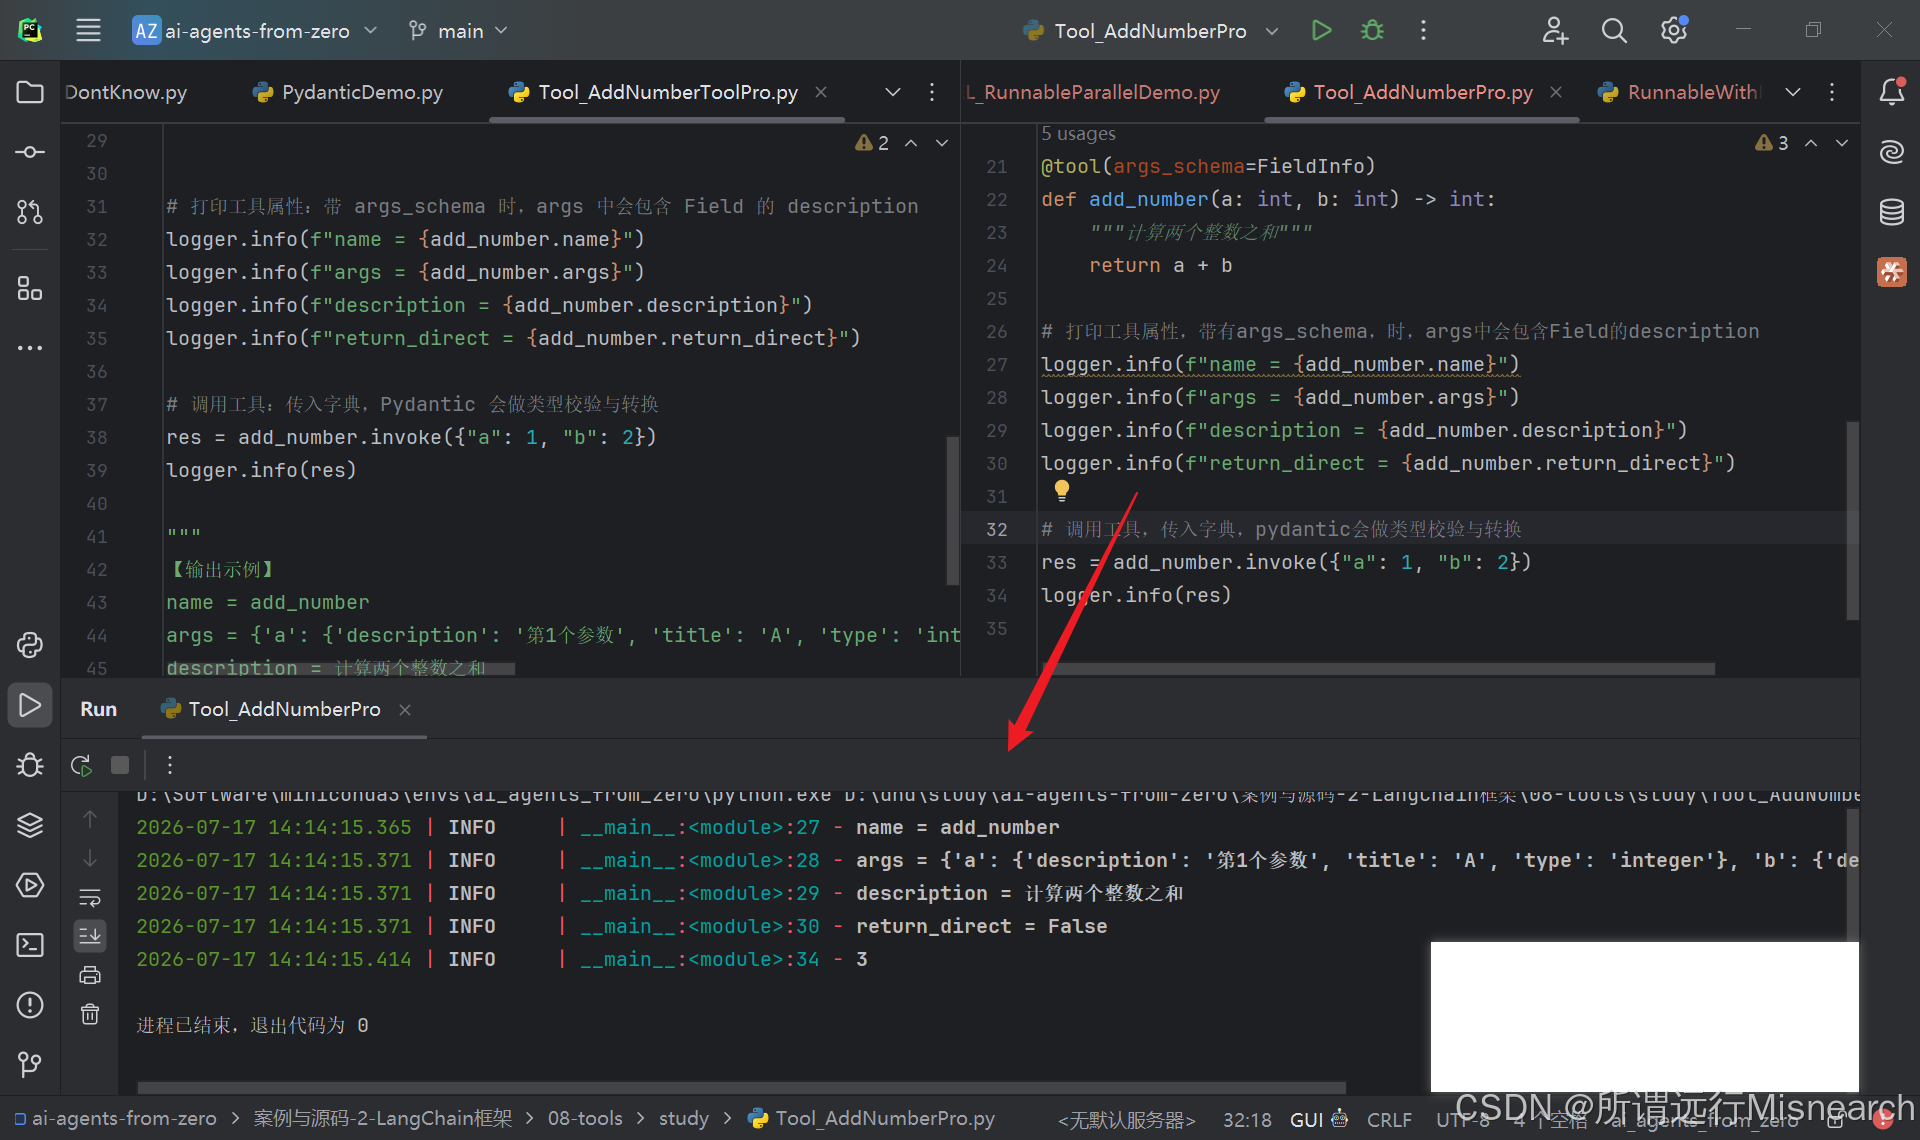Open the Database tool window

pos(1891,212)
